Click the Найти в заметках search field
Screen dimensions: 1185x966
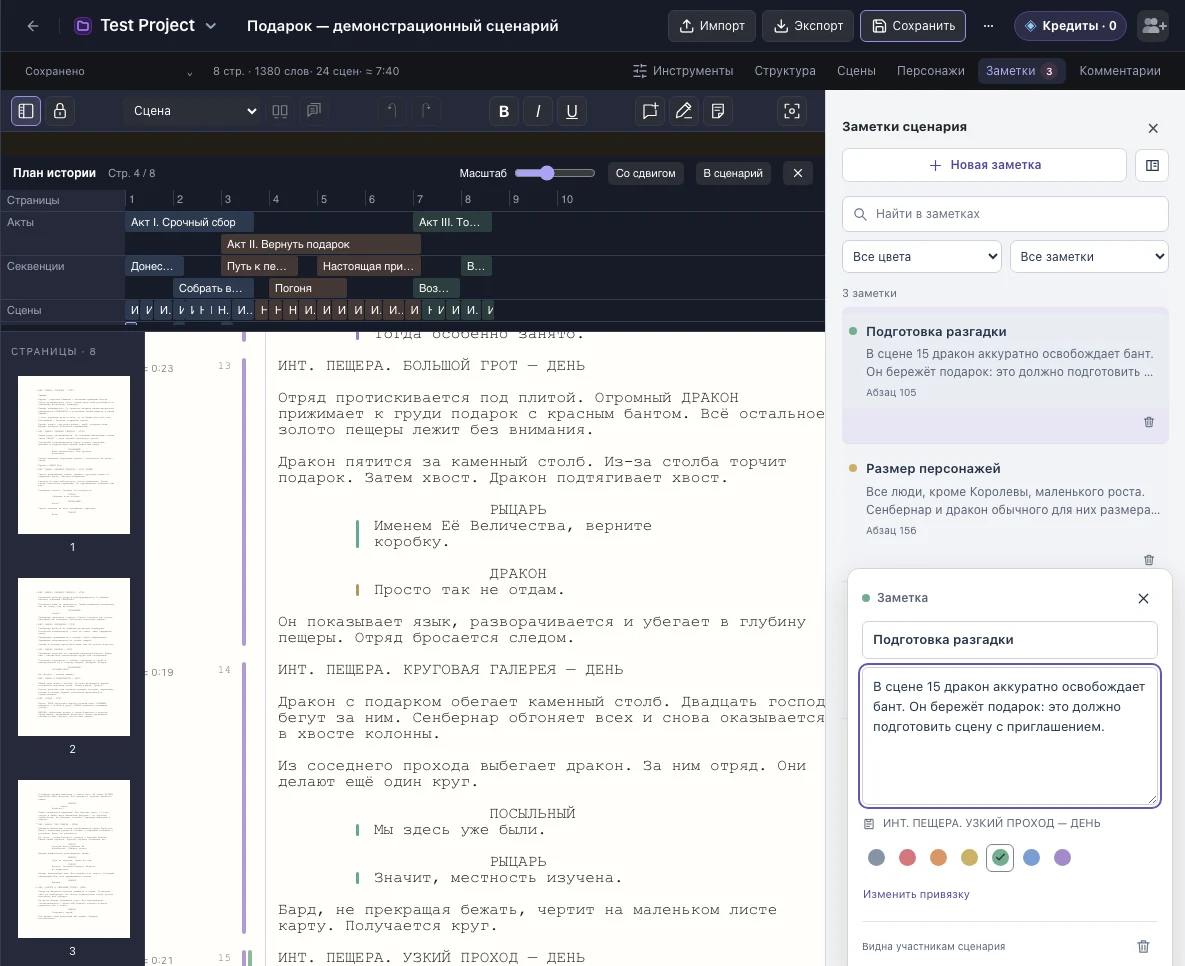pos(1005,214)
